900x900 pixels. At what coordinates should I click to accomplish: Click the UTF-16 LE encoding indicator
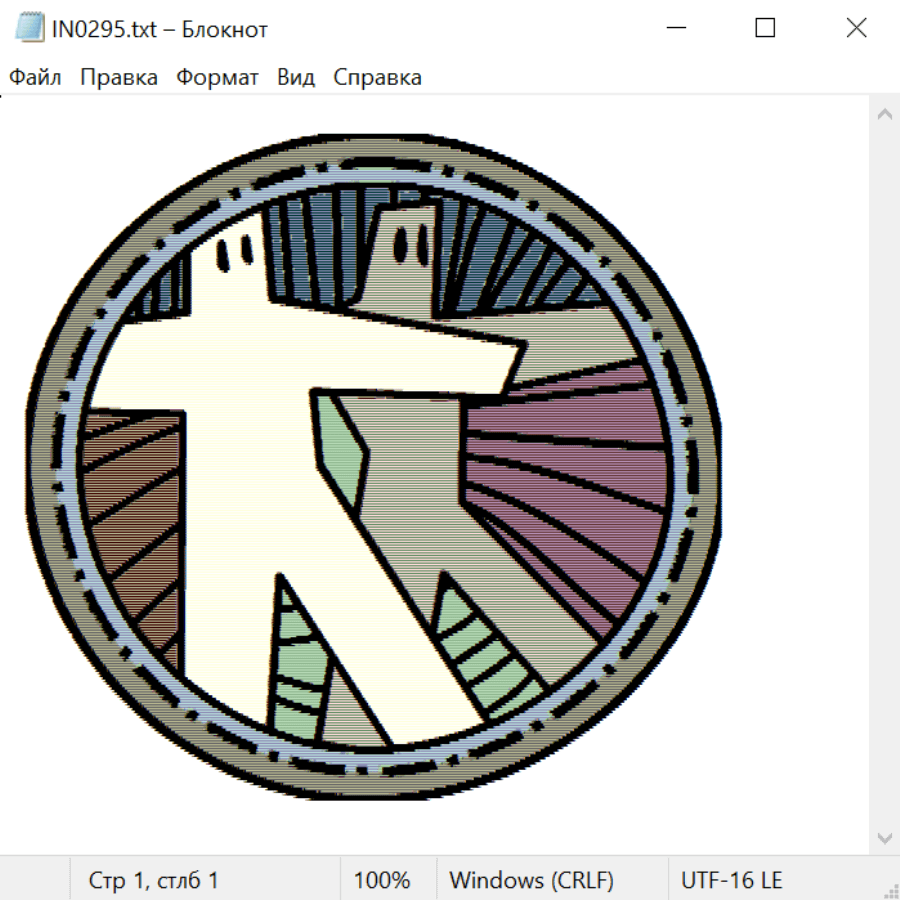point(732,880)
